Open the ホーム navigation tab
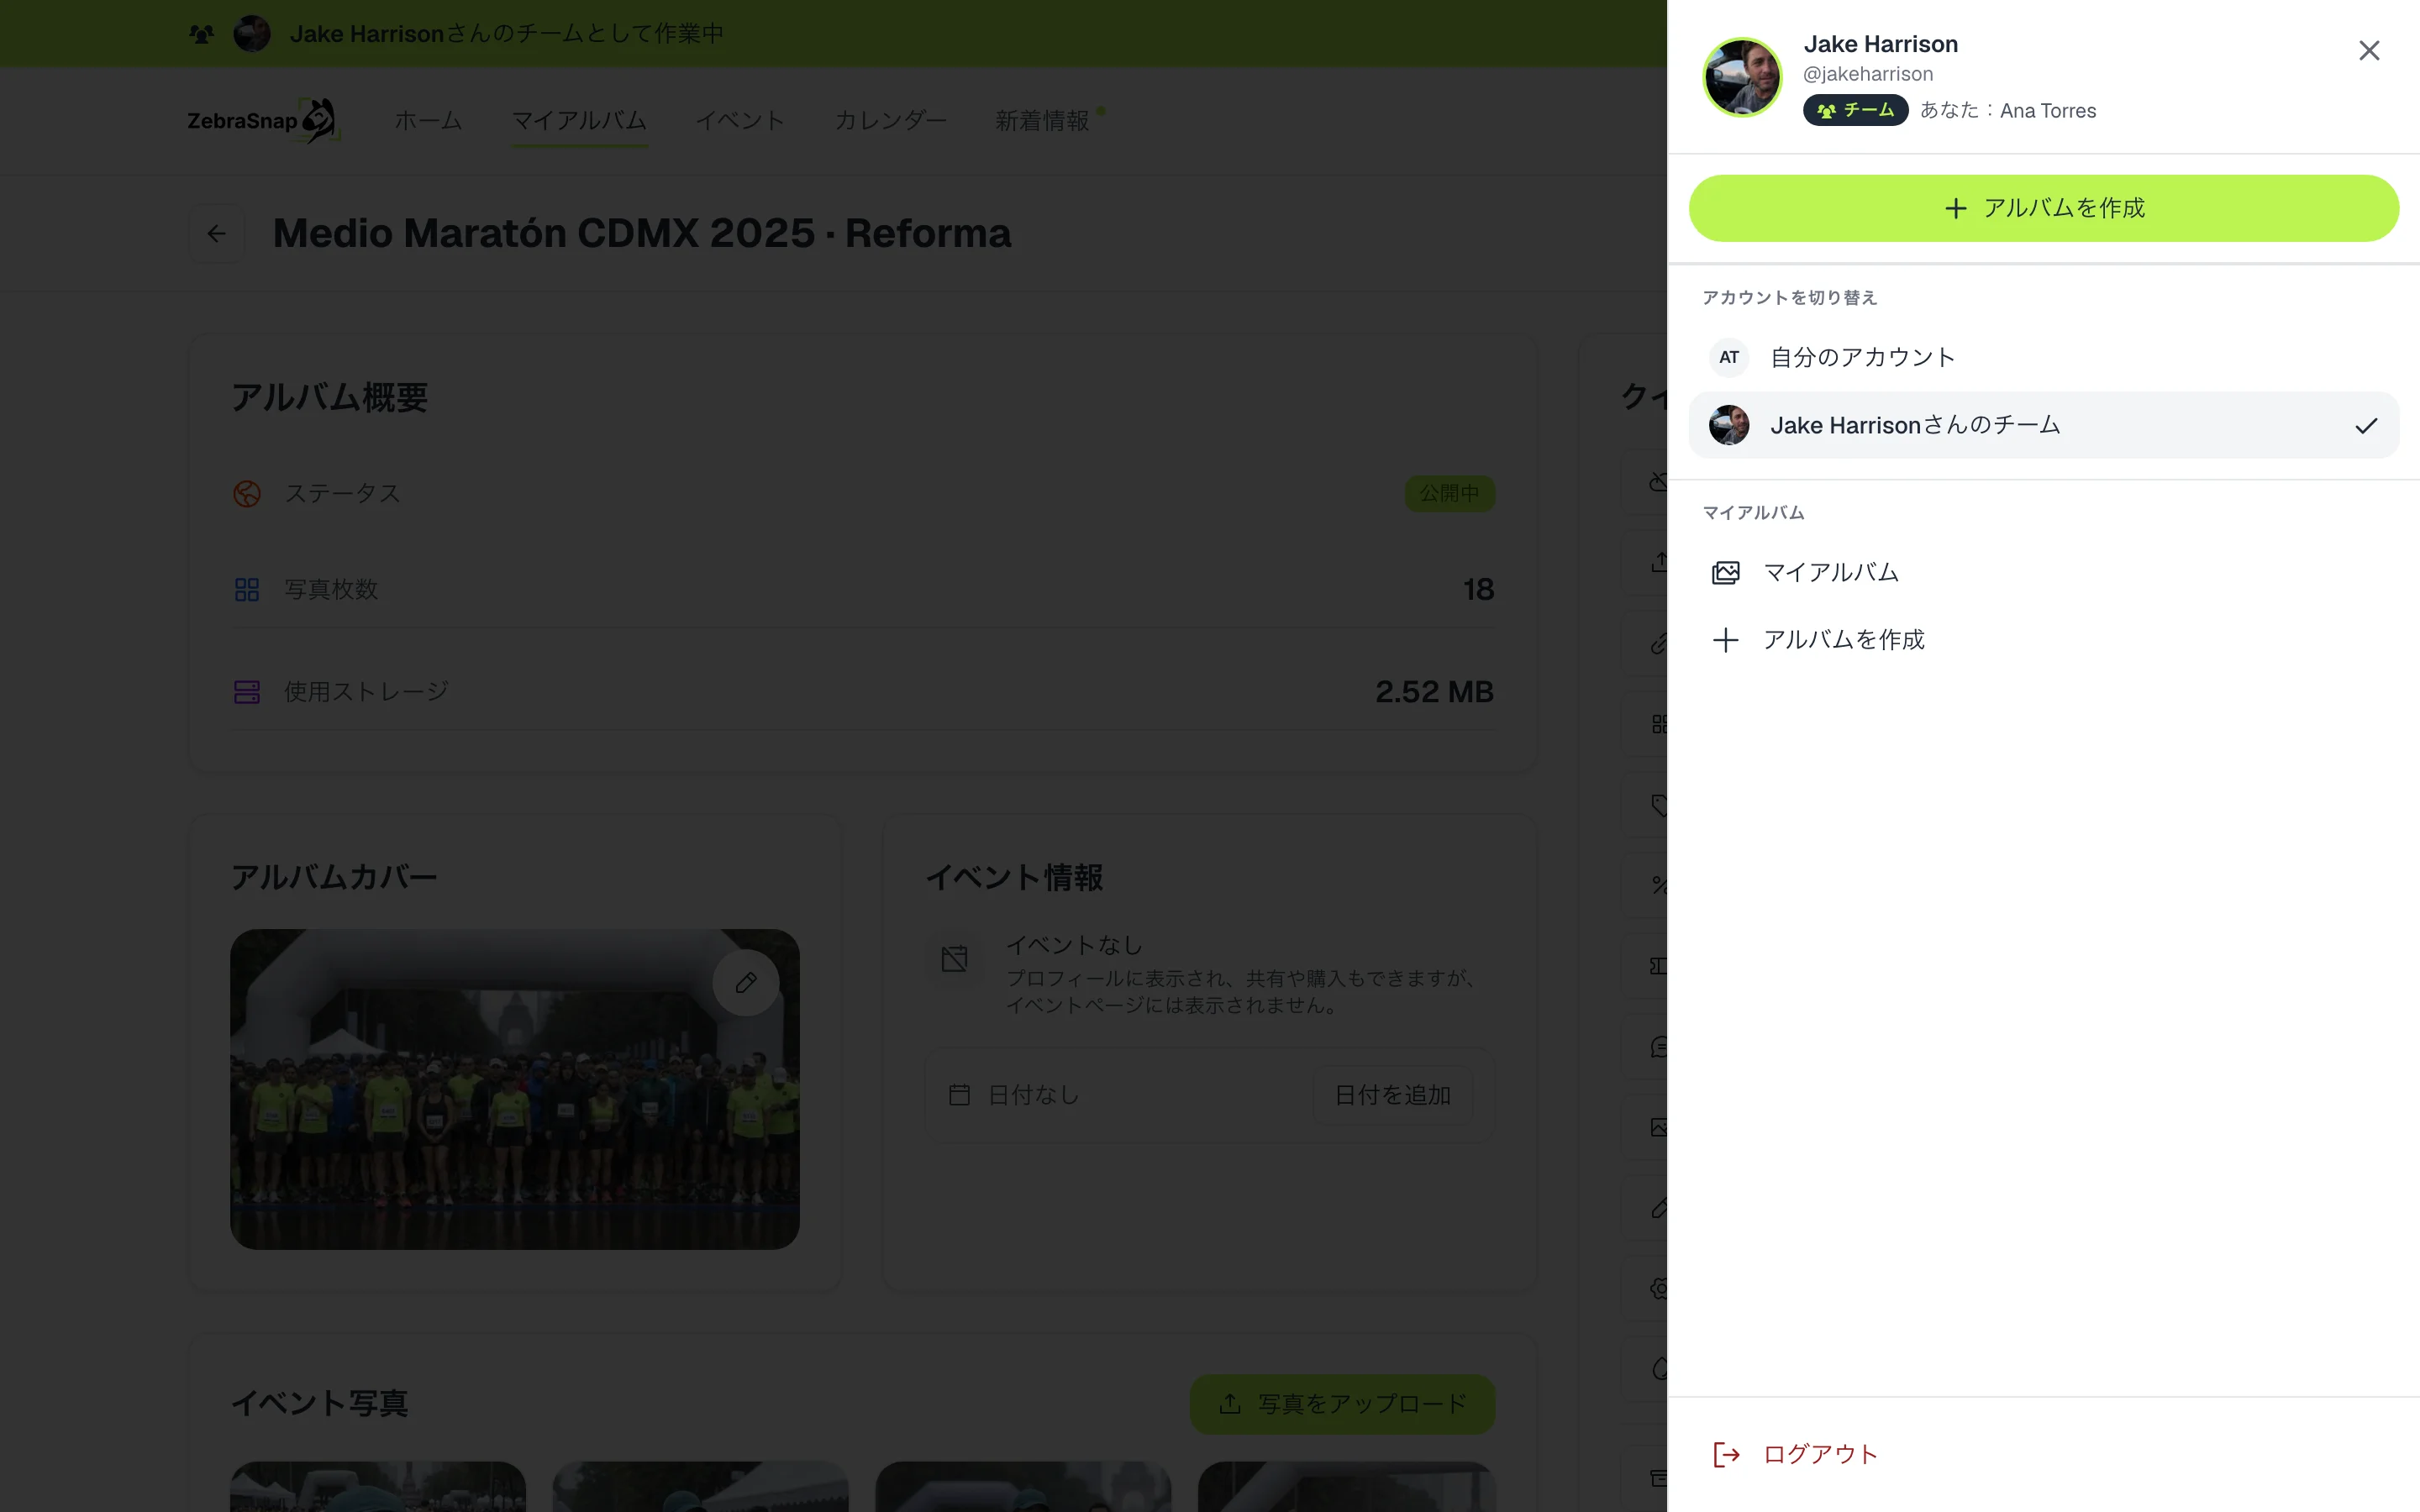The height and width of the screenshot is (1512, 2420). [428, 121]
